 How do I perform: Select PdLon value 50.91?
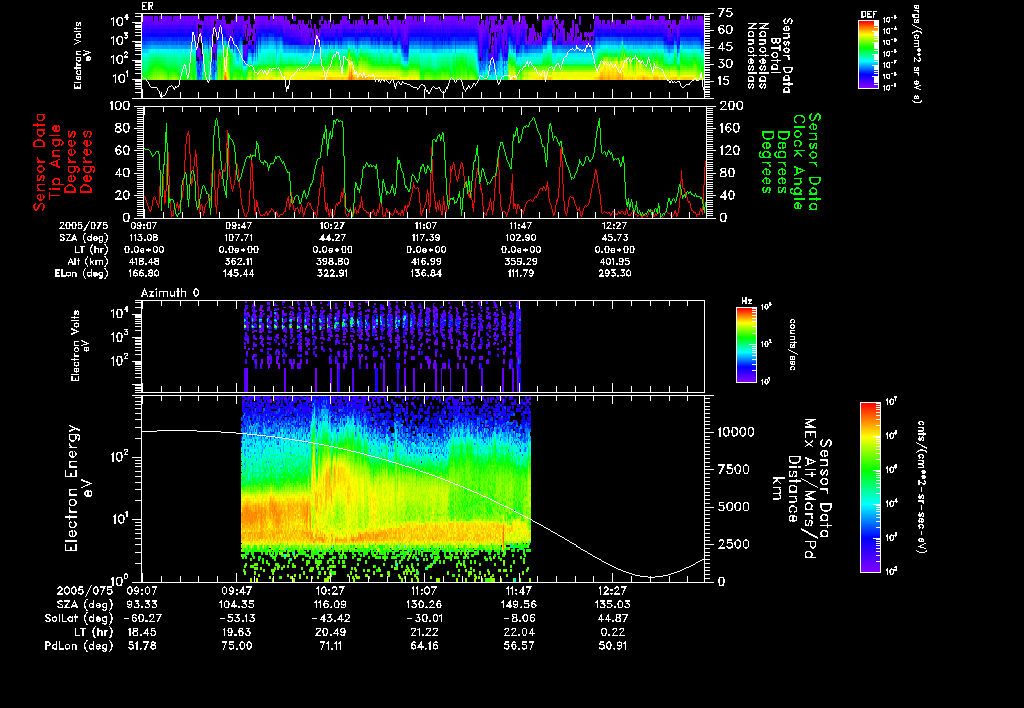613,646
